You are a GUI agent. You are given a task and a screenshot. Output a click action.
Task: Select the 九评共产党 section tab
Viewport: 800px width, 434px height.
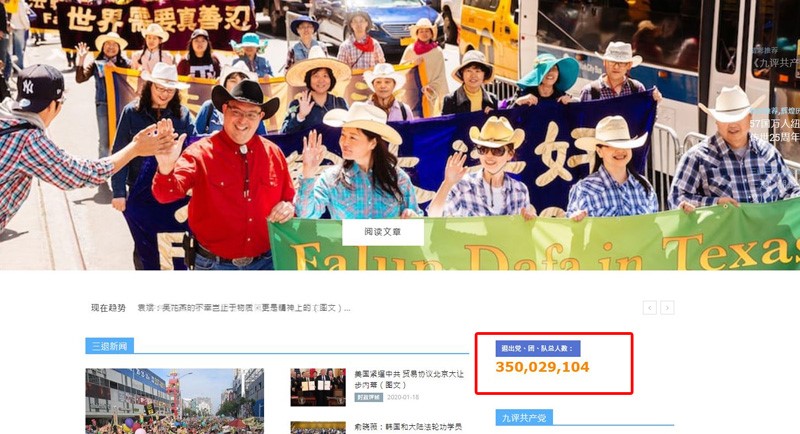524,418
